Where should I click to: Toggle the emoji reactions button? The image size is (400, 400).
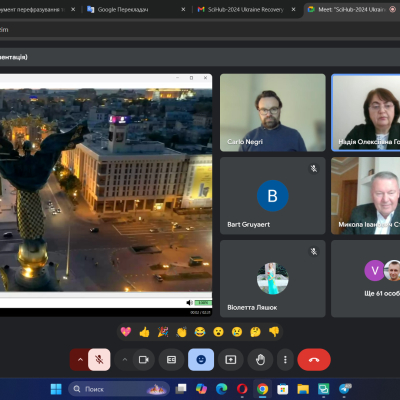click(201, 360)
